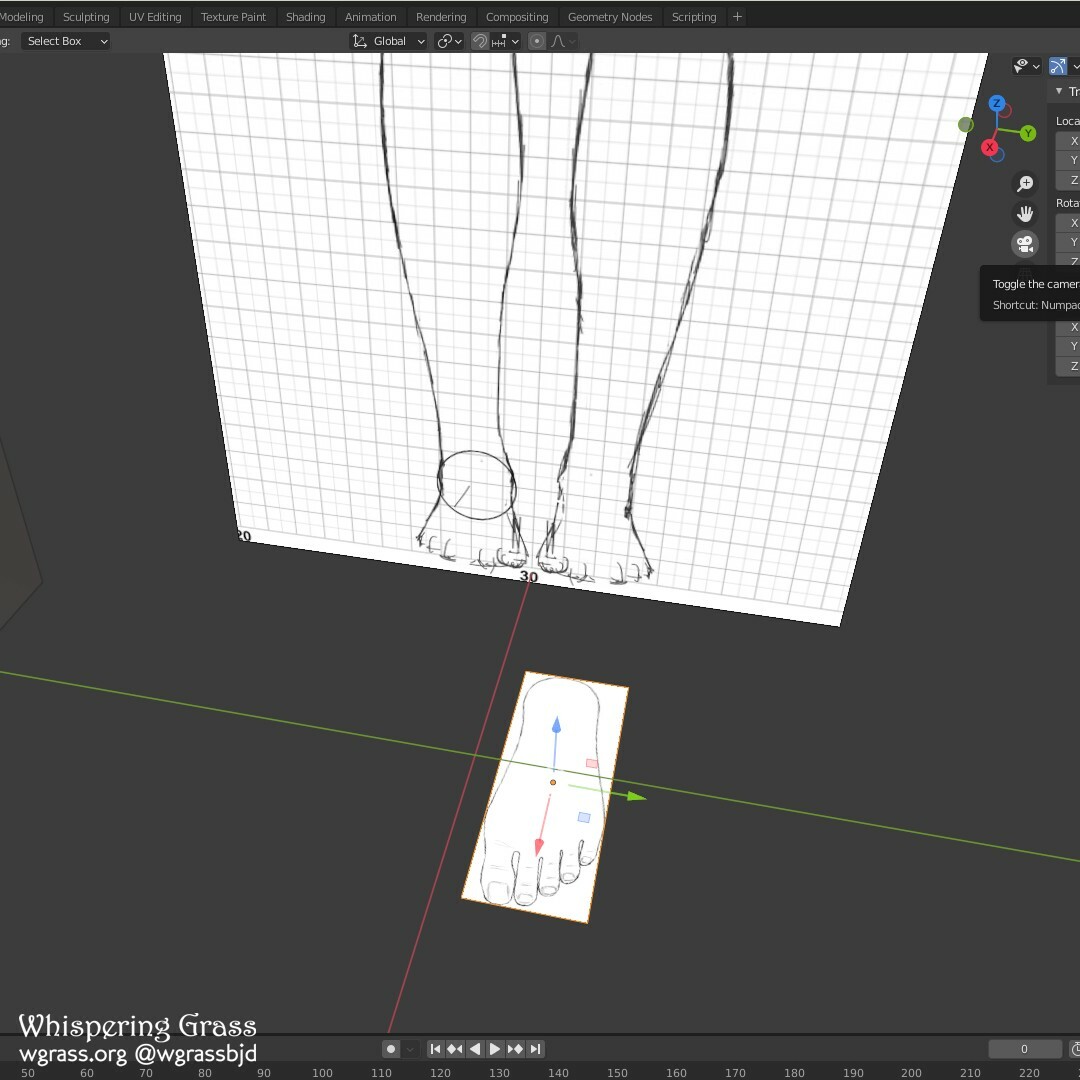1080x1080 pixels.
Task: Click the X axis on navigation gizmo
Action: 989,147
